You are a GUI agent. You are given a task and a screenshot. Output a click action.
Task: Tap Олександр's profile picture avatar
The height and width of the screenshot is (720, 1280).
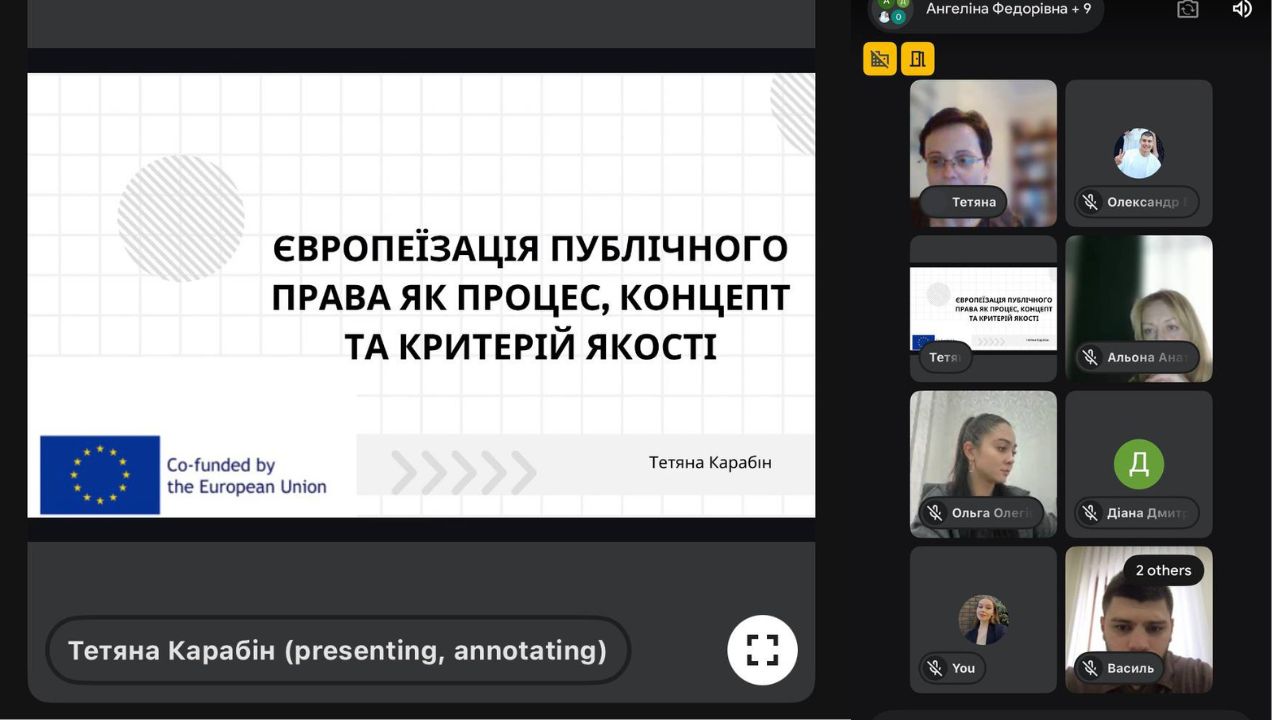point(1138,153)
